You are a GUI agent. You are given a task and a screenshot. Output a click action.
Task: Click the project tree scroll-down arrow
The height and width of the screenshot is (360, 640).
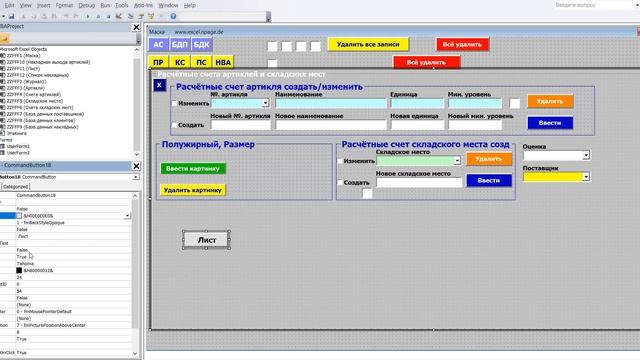coord(136,154)
